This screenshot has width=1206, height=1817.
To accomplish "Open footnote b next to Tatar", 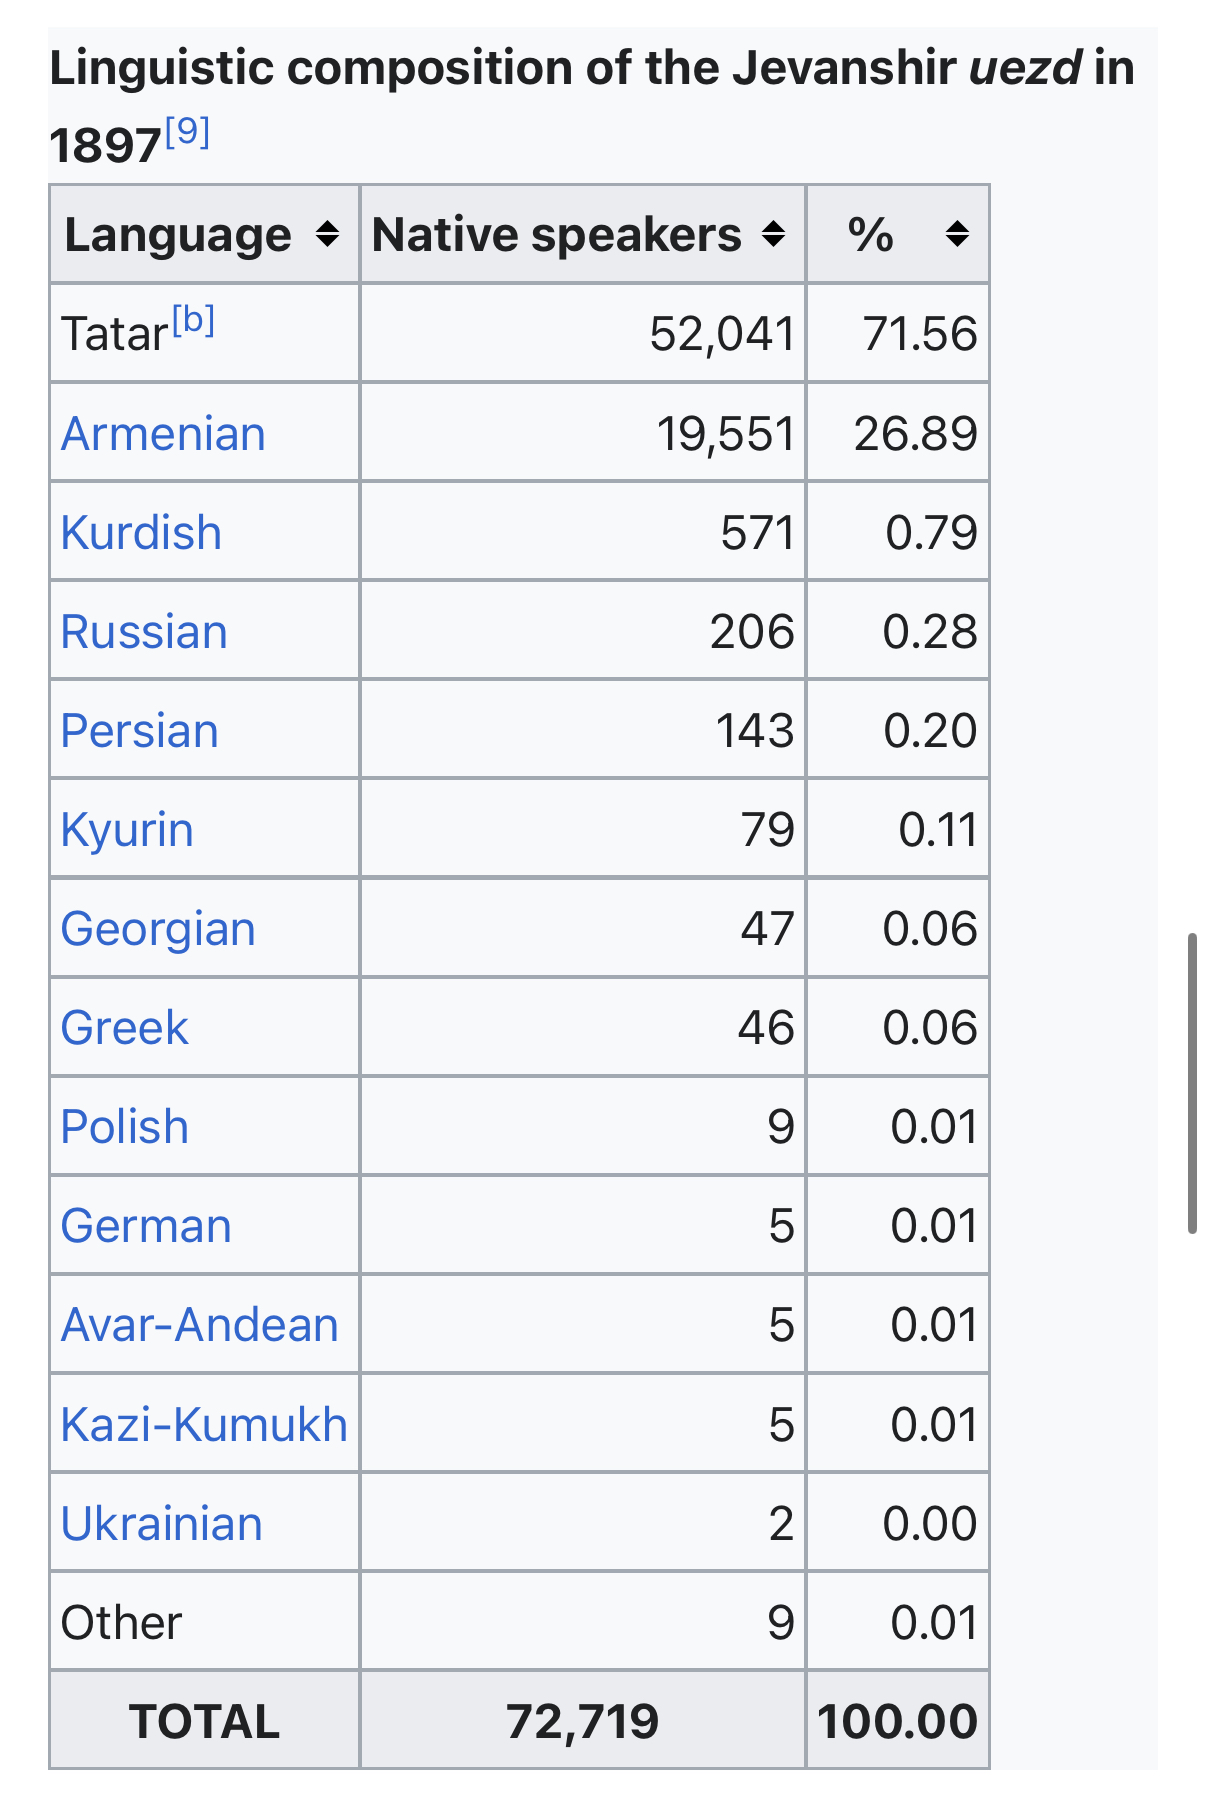I will click(193, 320).
